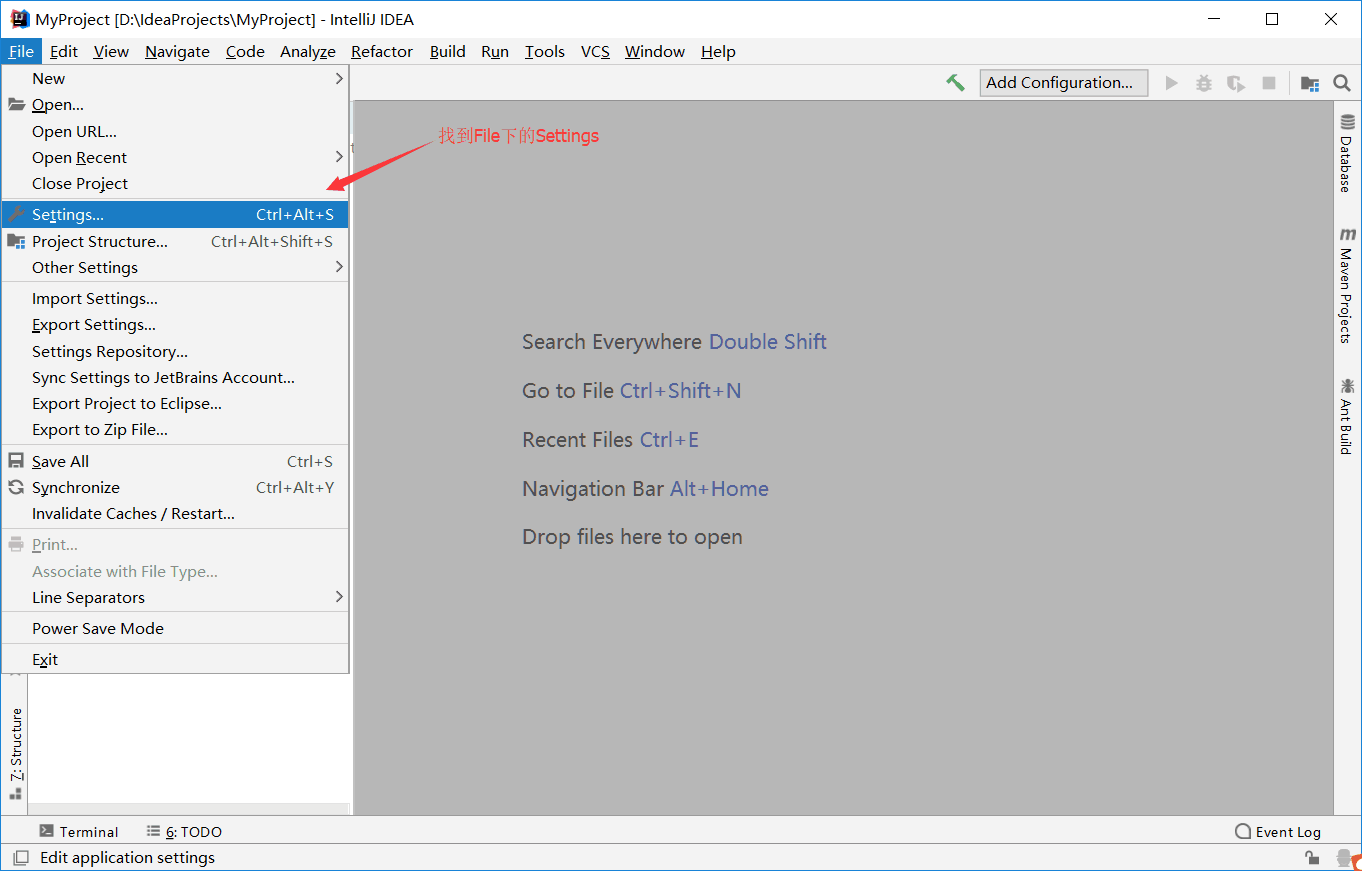Open the Build menu
Image resolution: width=1362 pixels, height=871 pixels.
pyautogui.click(x=448, y=52)
